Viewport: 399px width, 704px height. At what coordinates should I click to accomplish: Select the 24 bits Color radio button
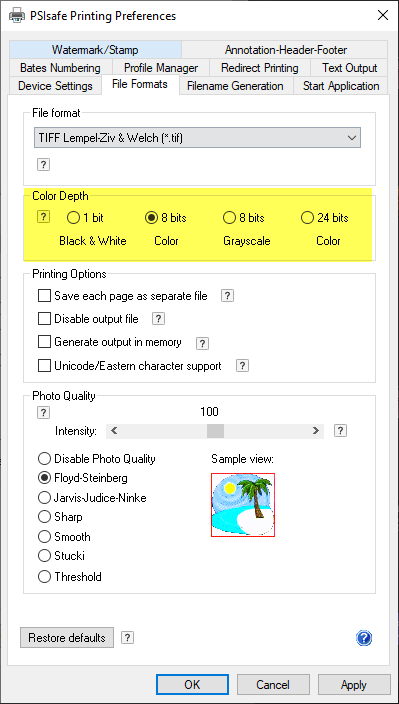[307, 218]
